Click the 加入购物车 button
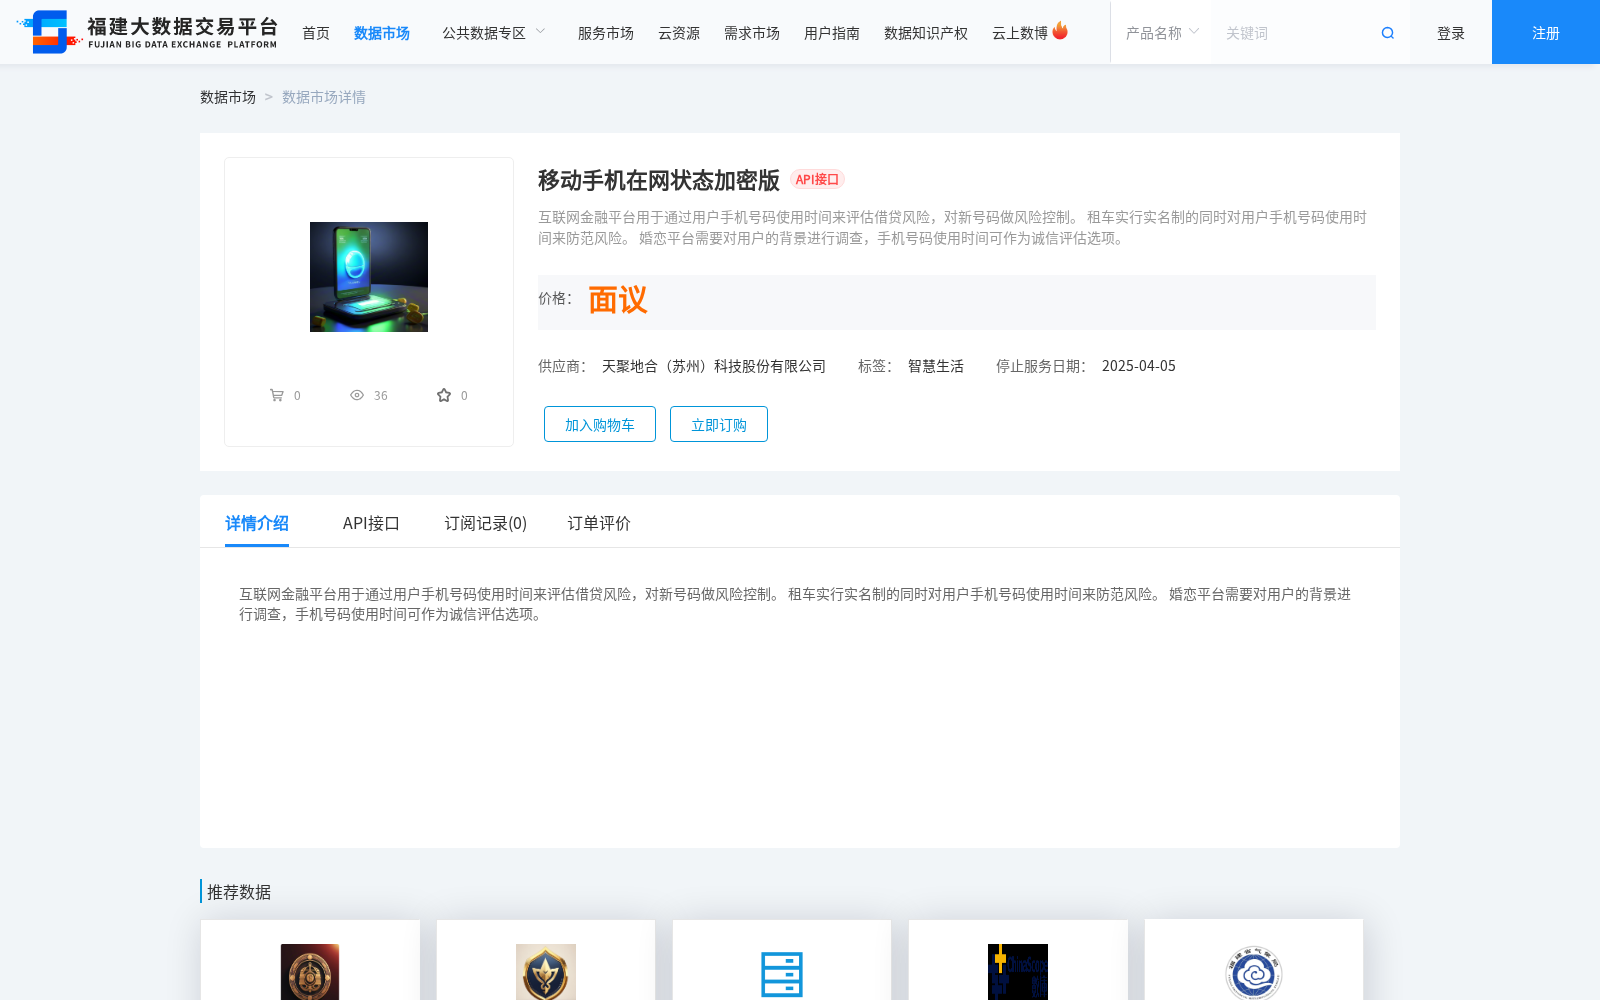1600x1000 pixels. click(x=600, y=424)
